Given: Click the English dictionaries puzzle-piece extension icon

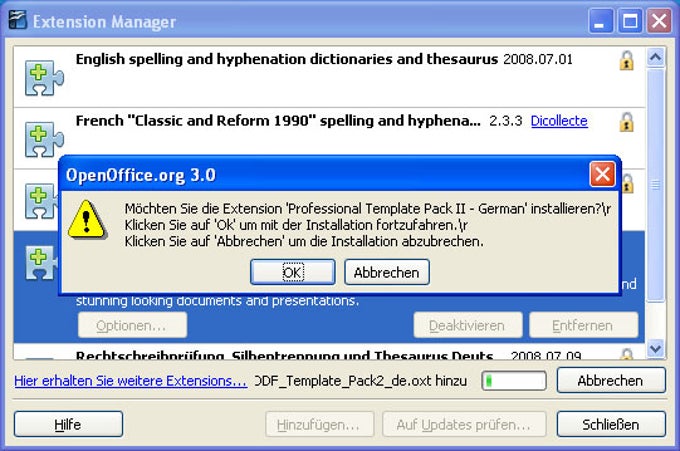Looking at the screenshot, I should 44,78.
